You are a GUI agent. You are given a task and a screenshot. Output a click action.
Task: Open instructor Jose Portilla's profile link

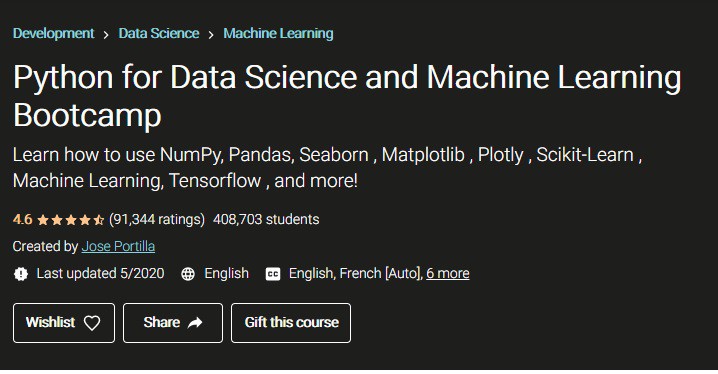pos(118,246)
